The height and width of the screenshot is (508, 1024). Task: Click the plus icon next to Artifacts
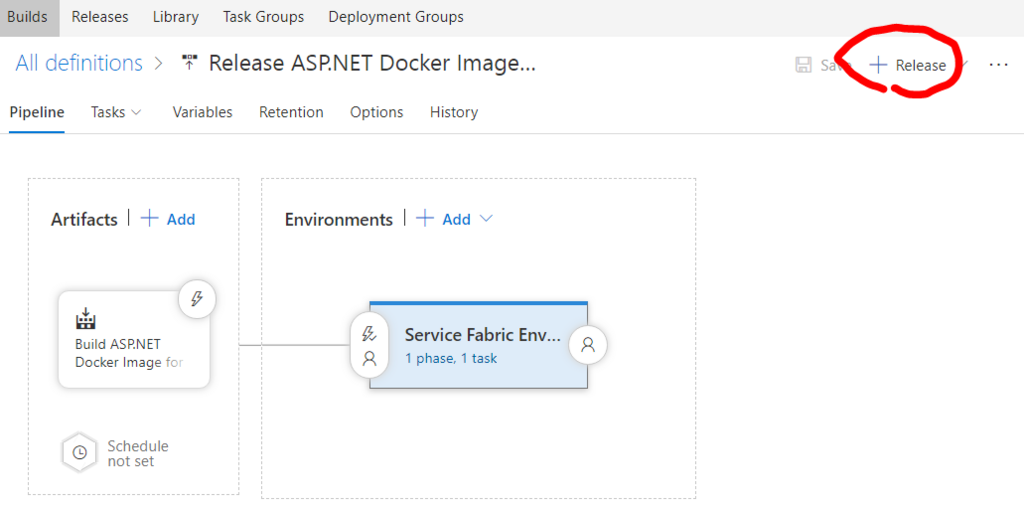pyautogui.click(x=150, y=218)
